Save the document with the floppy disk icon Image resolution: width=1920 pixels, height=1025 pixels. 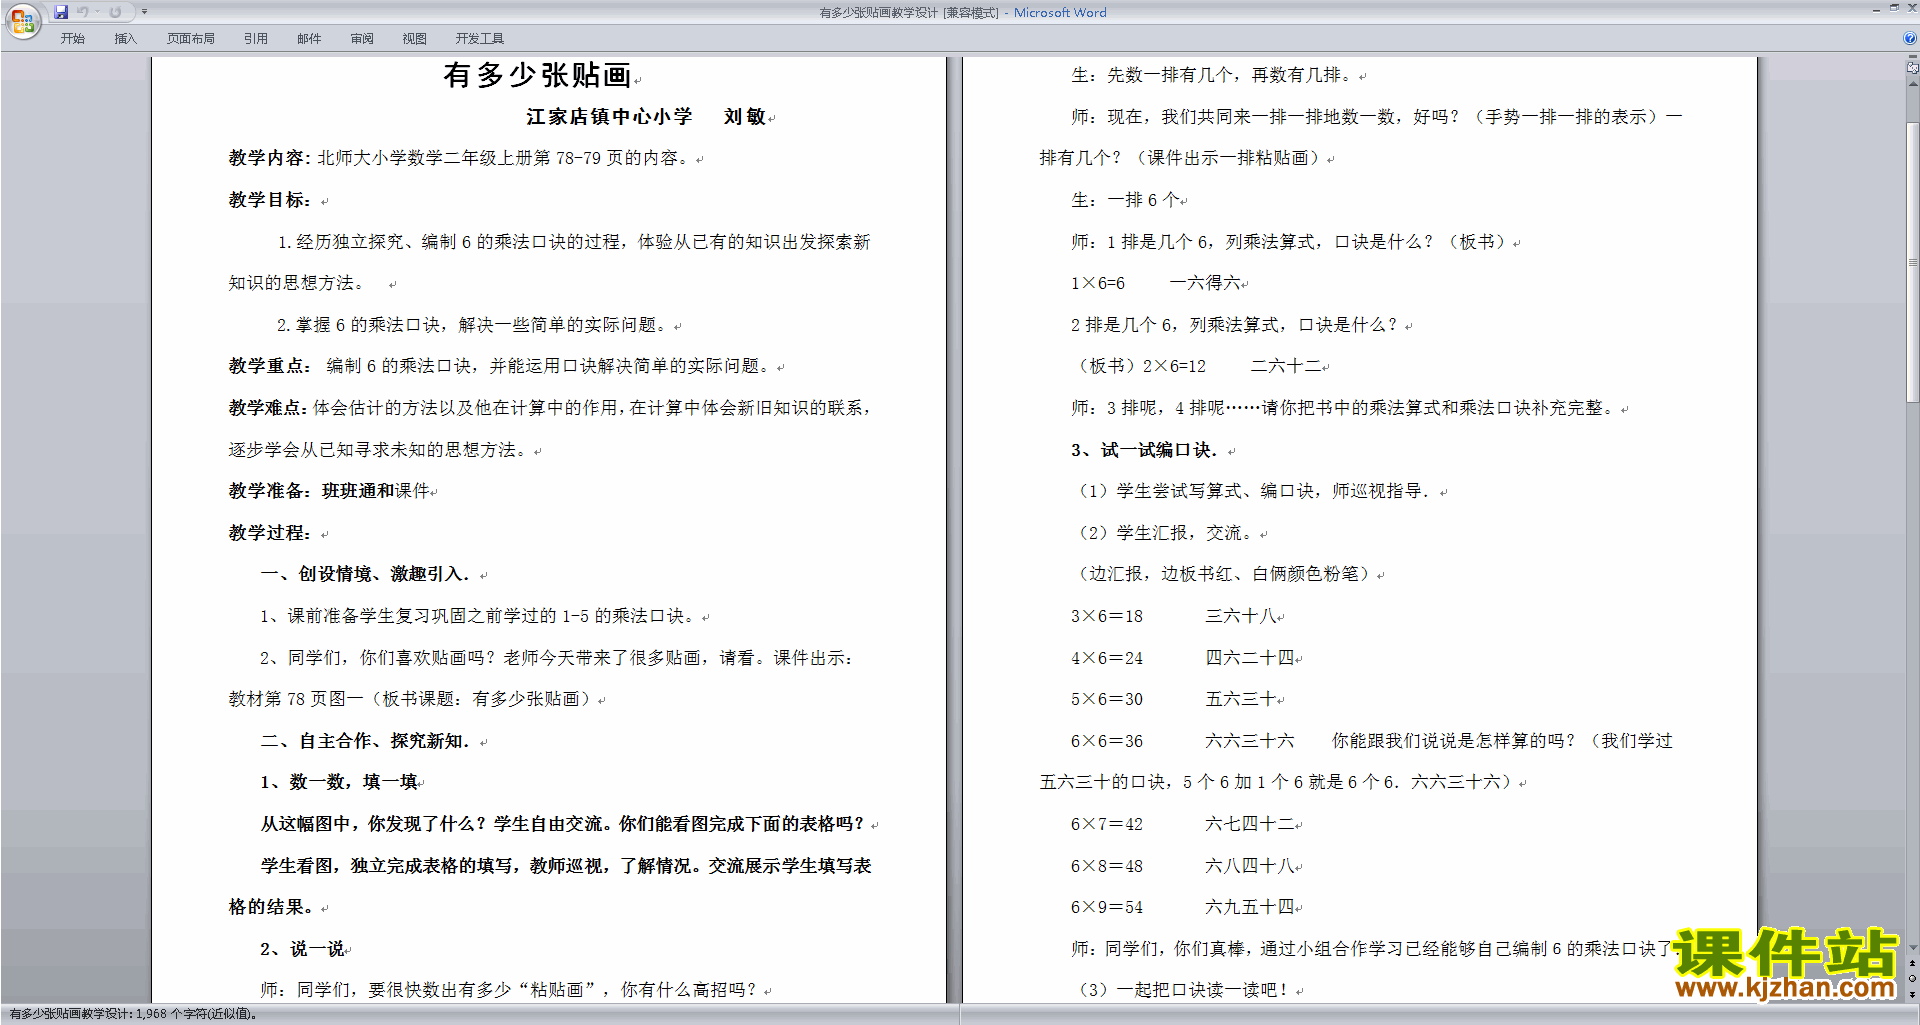(x=61, y=12)
